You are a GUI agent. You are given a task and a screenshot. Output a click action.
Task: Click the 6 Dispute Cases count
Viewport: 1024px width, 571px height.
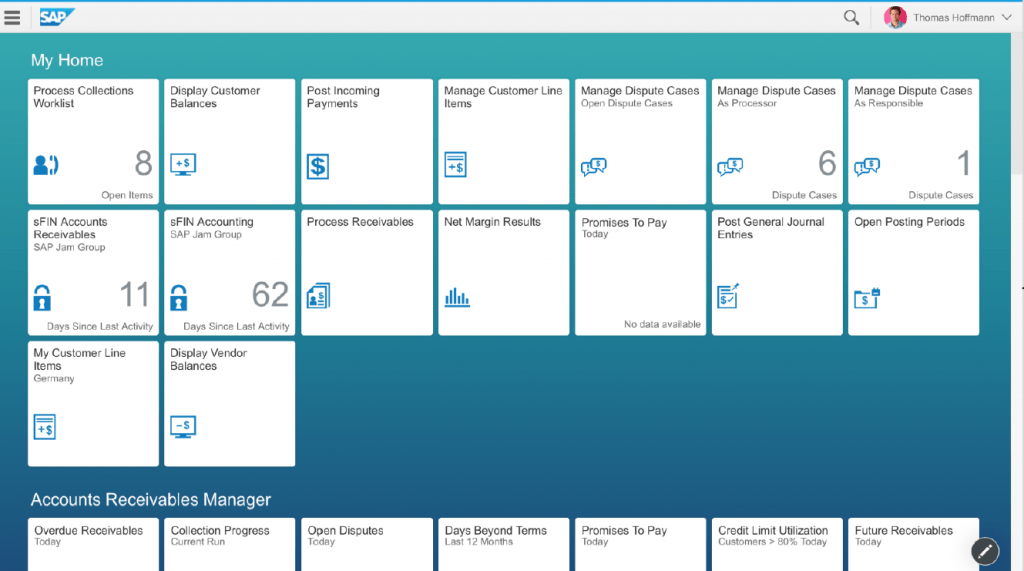click(x=827, y=163)
